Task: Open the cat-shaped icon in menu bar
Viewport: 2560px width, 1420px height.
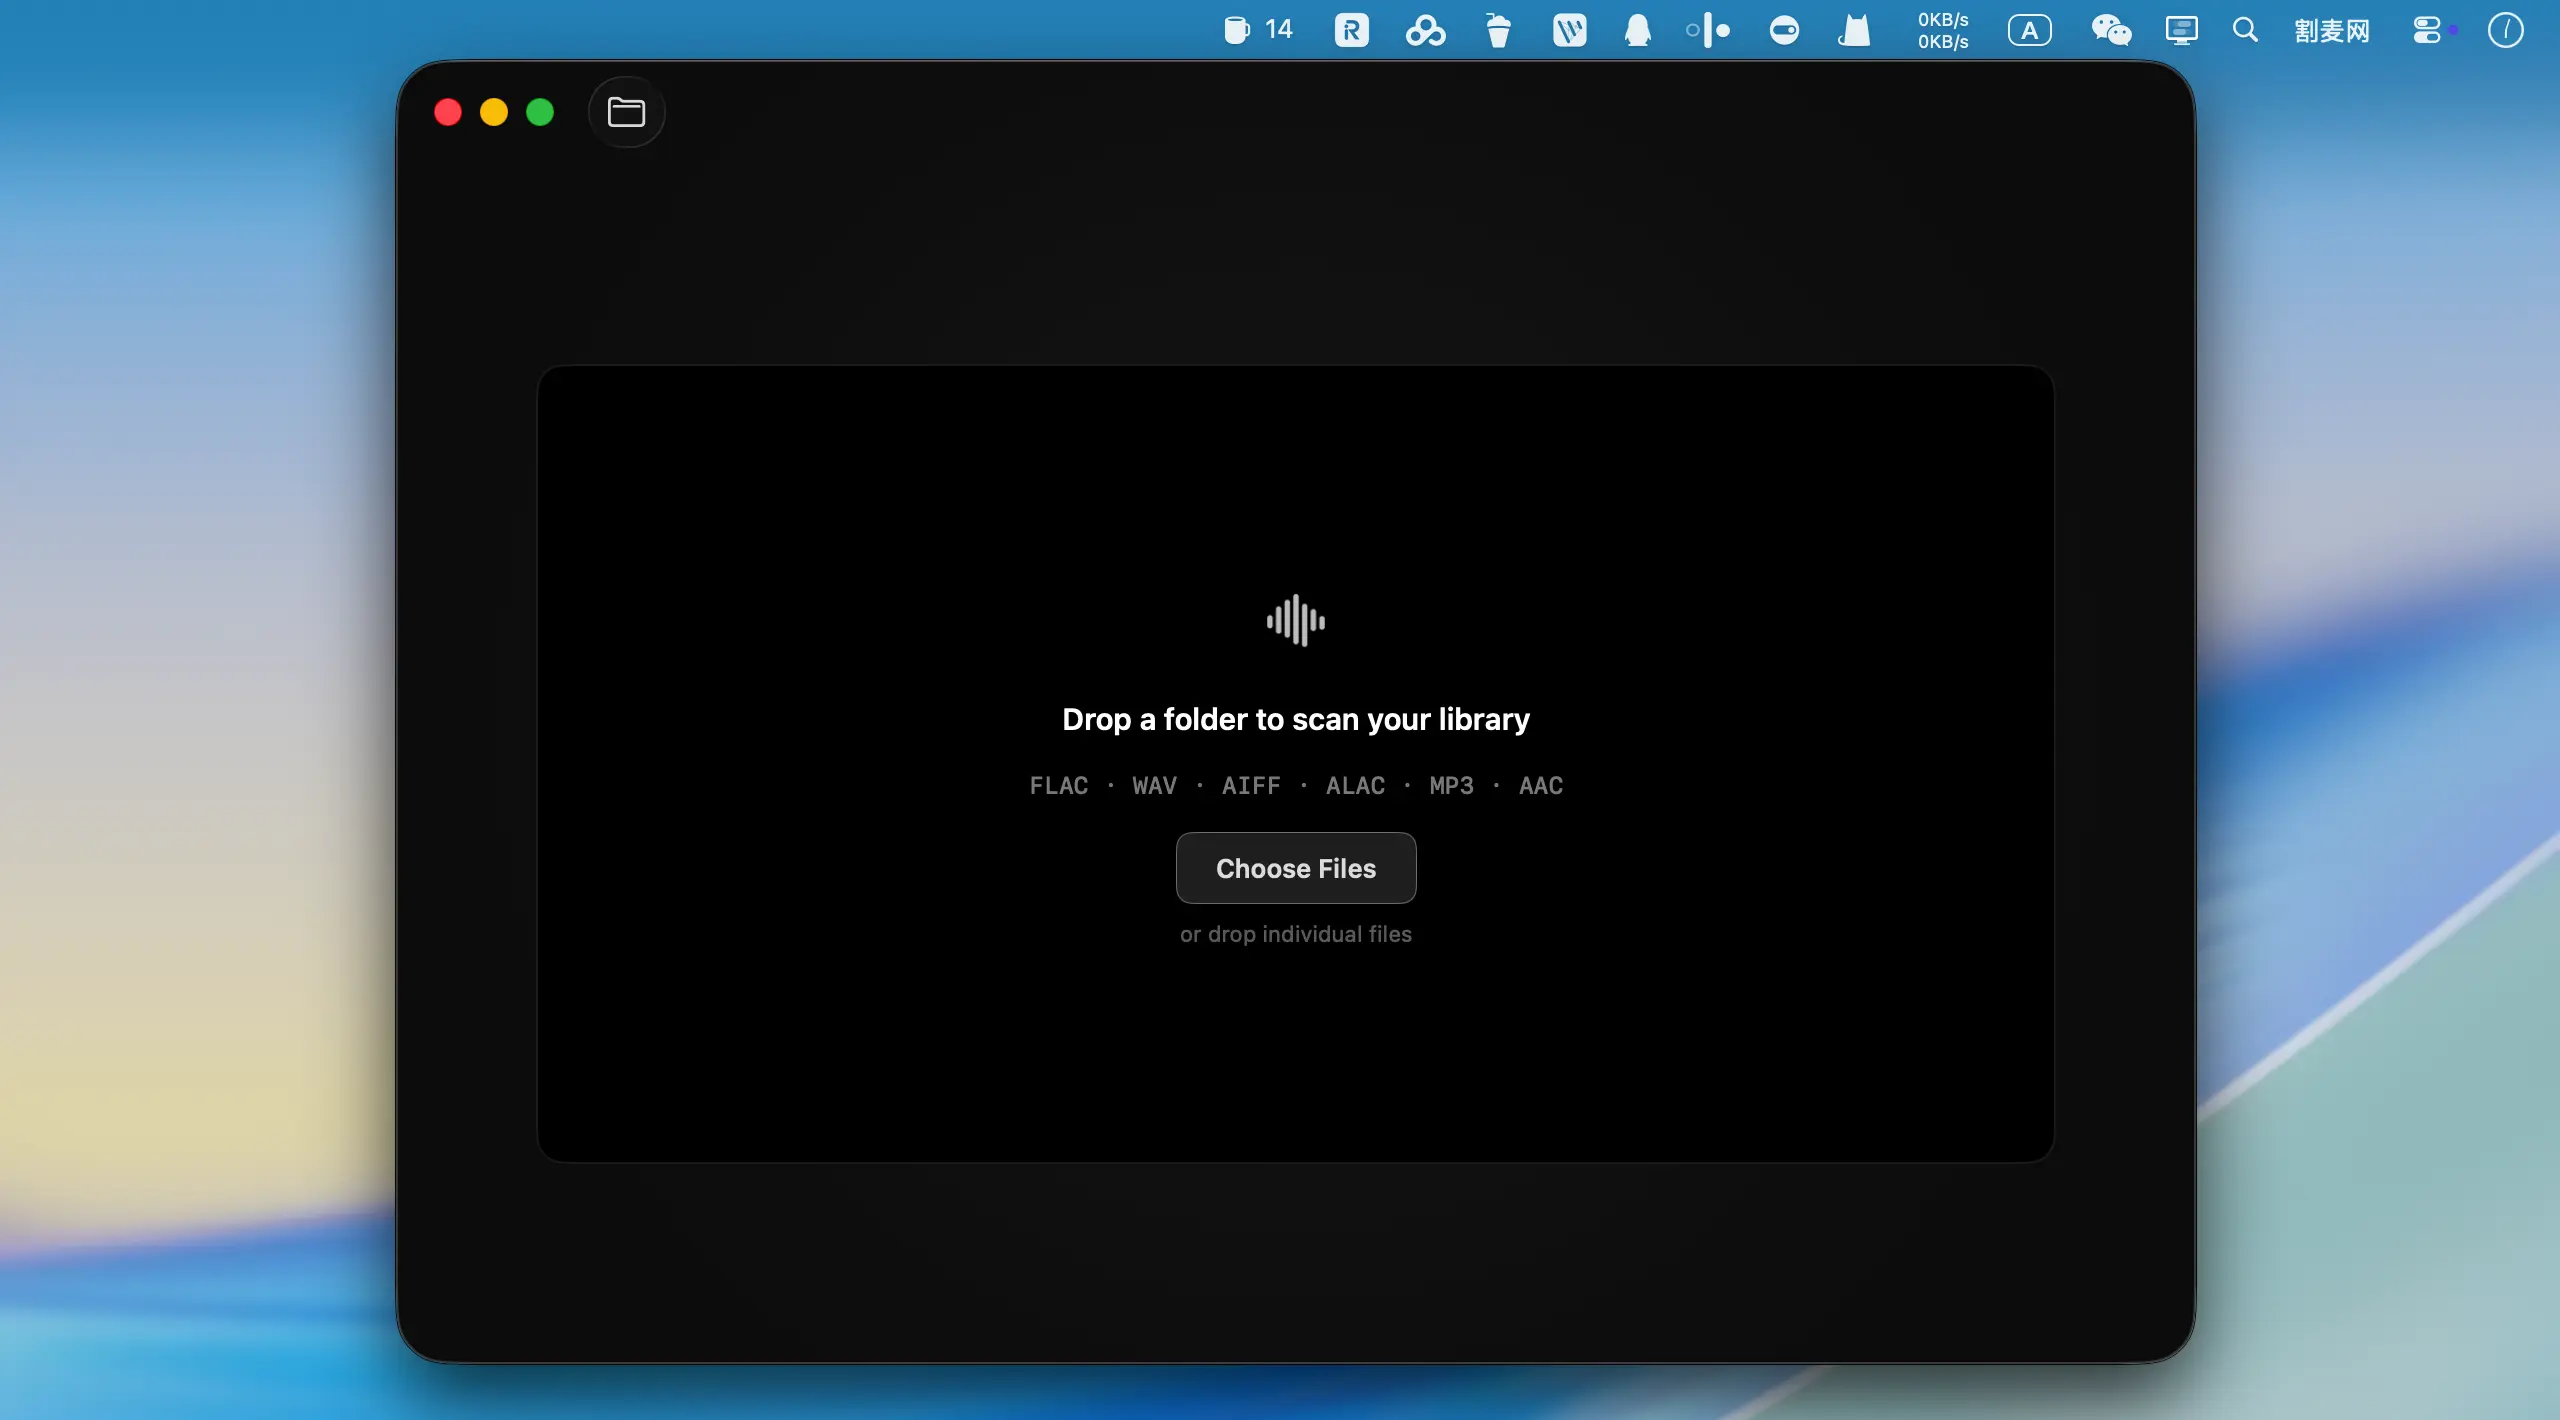Action: (1854, 30)
